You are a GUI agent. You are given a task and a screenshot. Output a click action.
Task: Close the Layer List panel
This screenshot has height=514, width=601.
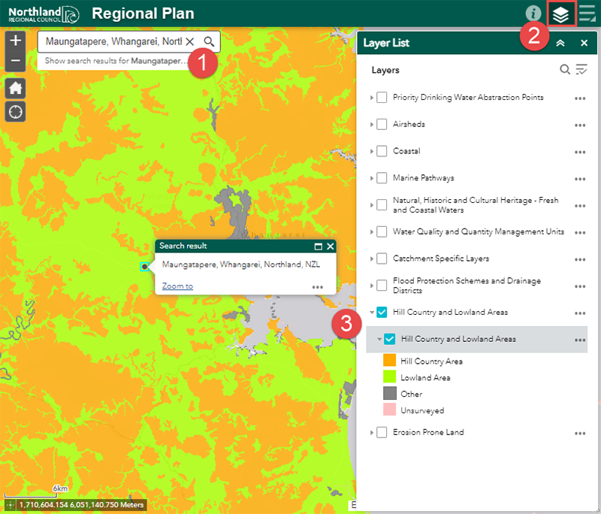584,43
